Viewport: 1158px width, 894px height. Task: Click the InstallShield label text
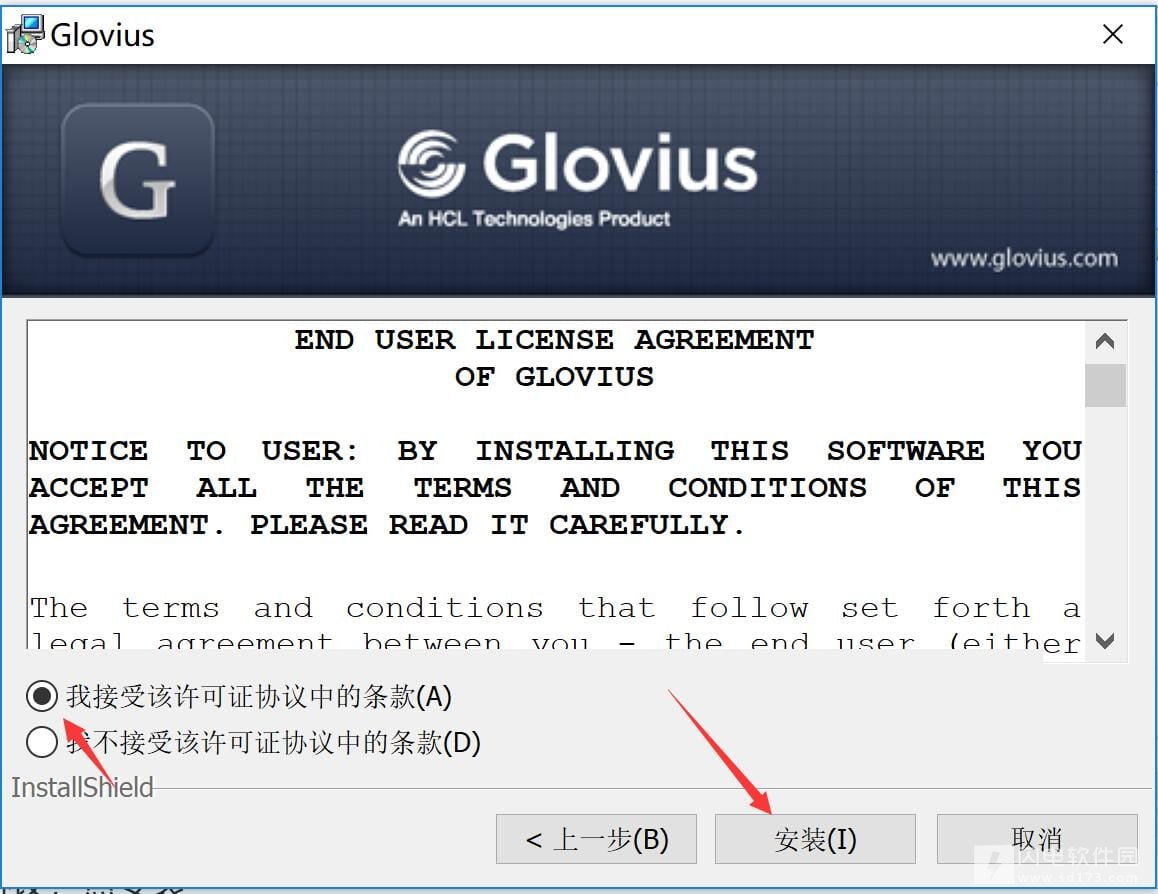82,788
